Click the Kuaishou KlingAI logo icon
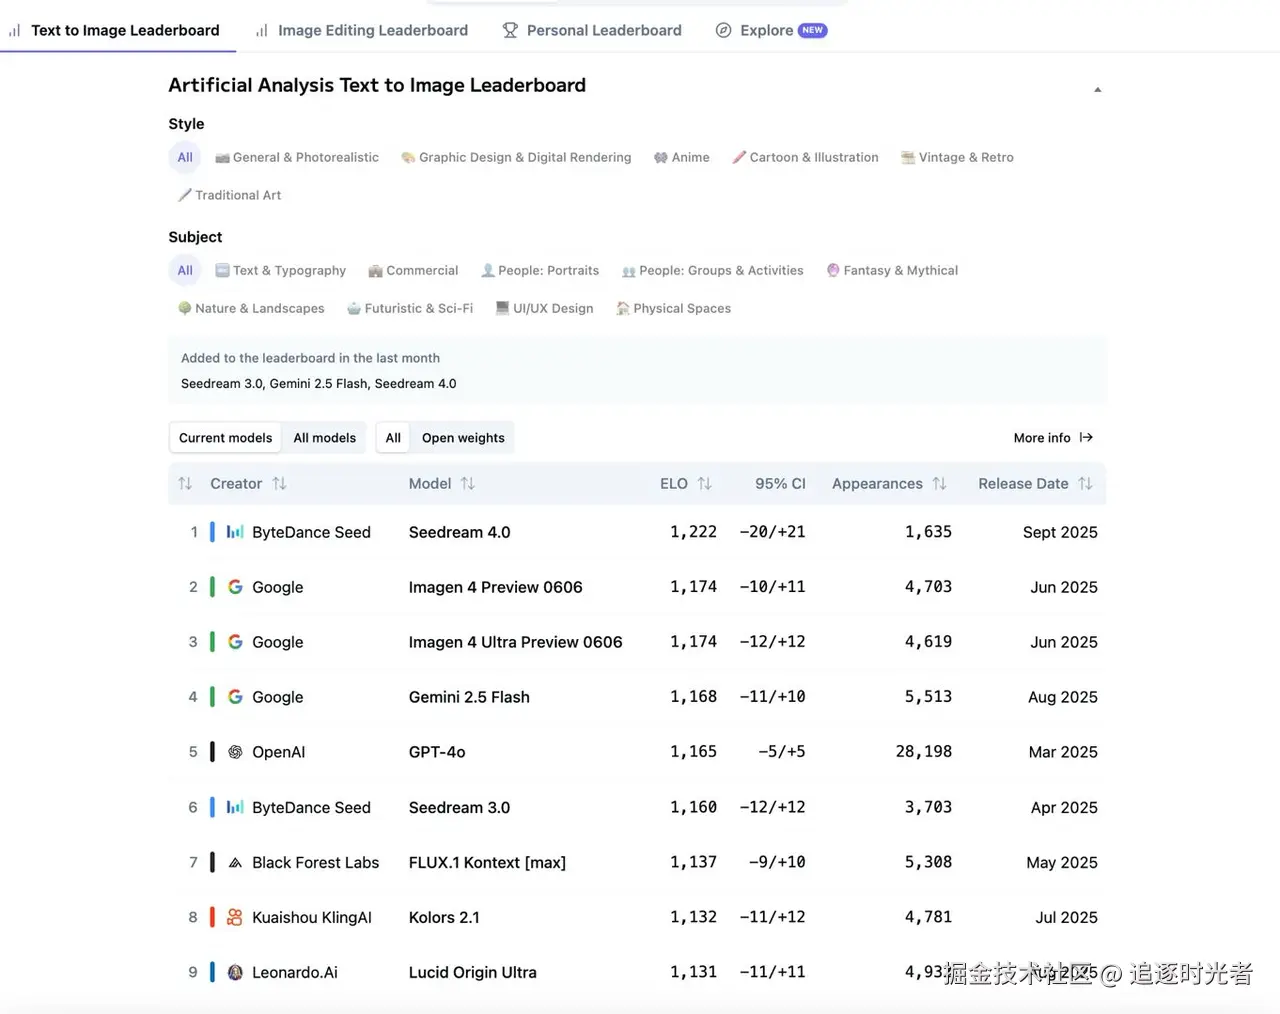 (235, 917)
